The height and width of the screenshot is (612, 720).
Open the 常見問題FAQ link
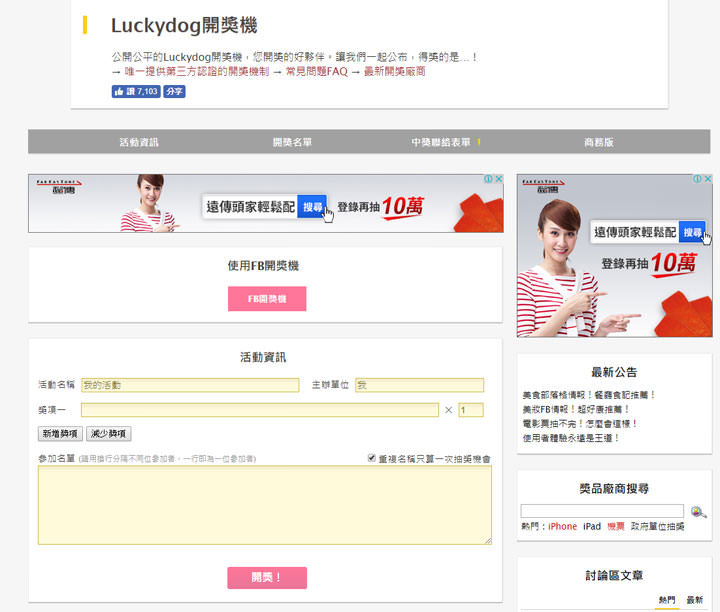pos(316,72)
